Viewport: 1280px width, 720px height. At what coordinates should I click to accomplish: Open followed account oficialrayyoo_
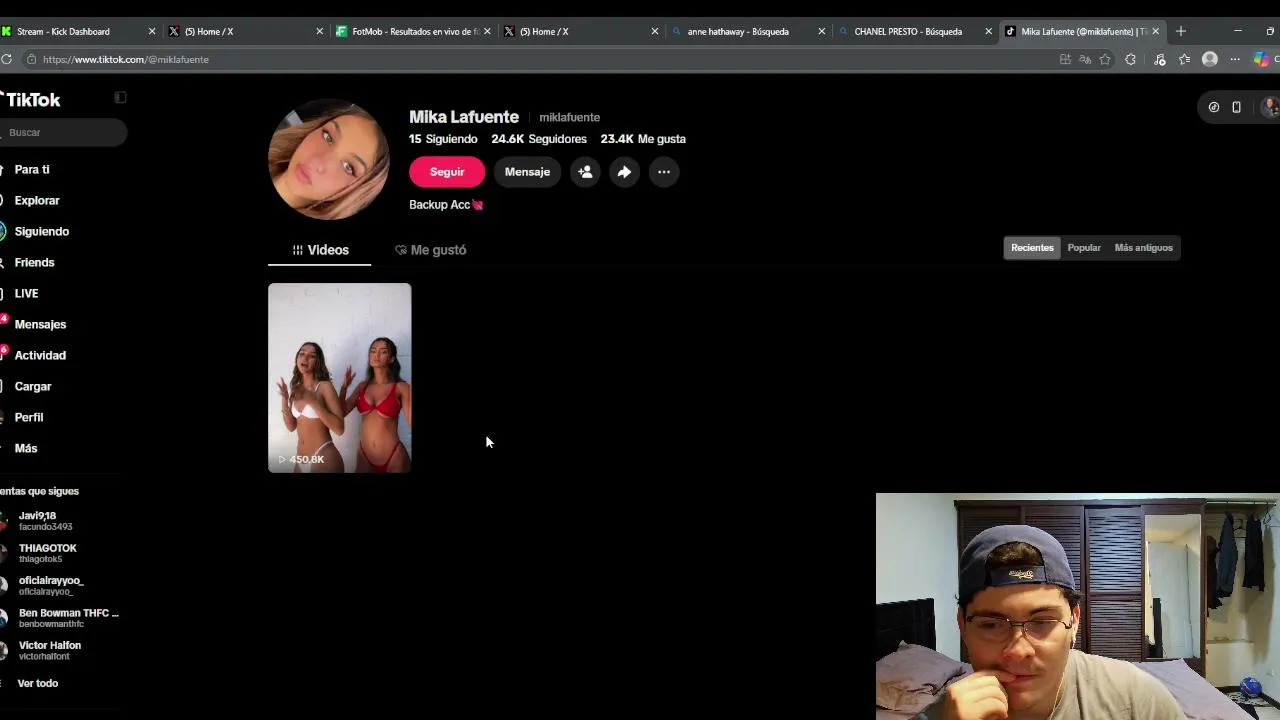pyautogui.click(x=60, y=586)
